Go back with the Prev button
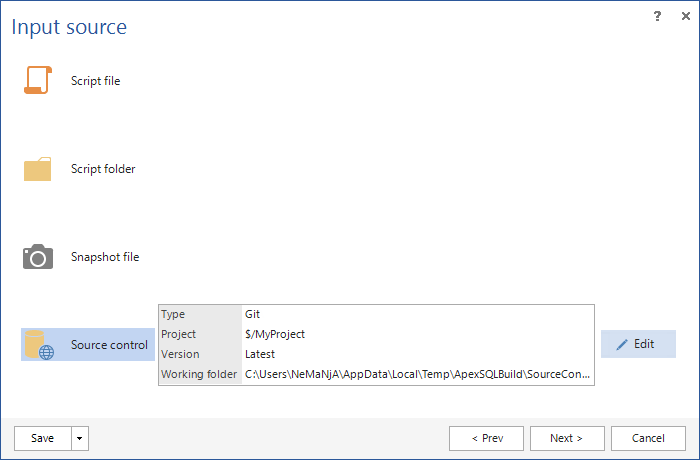This screenshot has height=460, width=700. (486, 438)
